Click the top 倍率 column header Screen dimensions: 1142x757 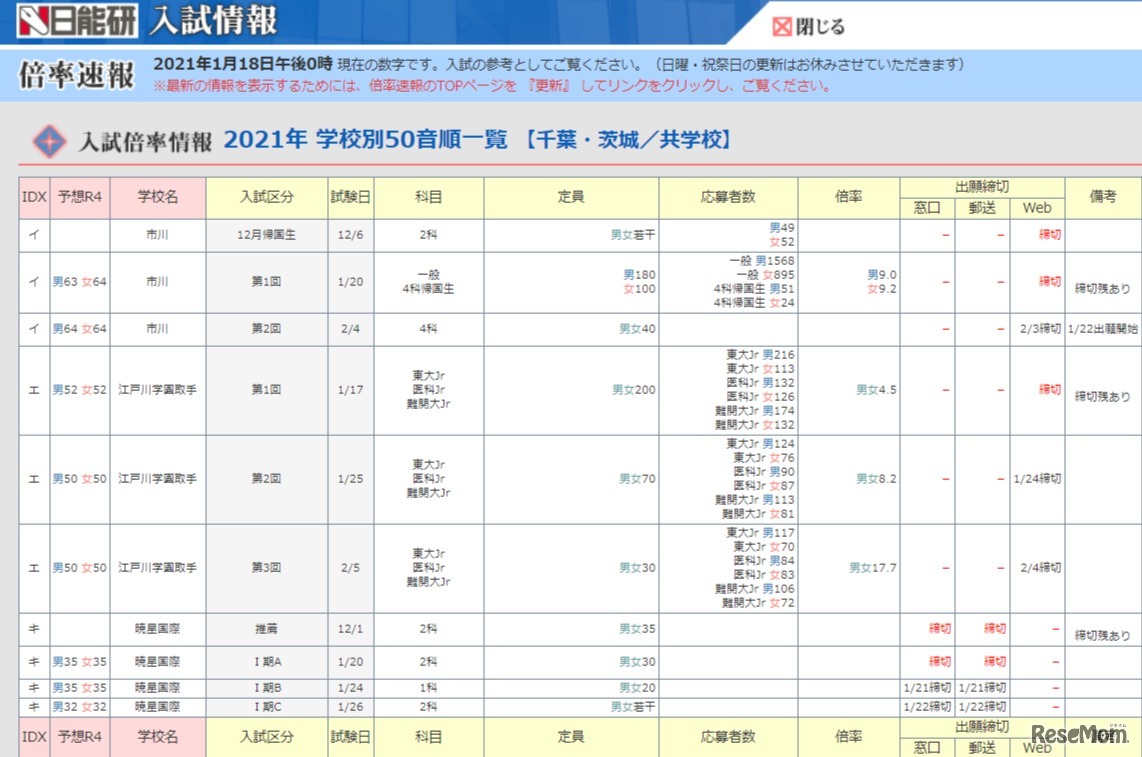coord(848,197)
